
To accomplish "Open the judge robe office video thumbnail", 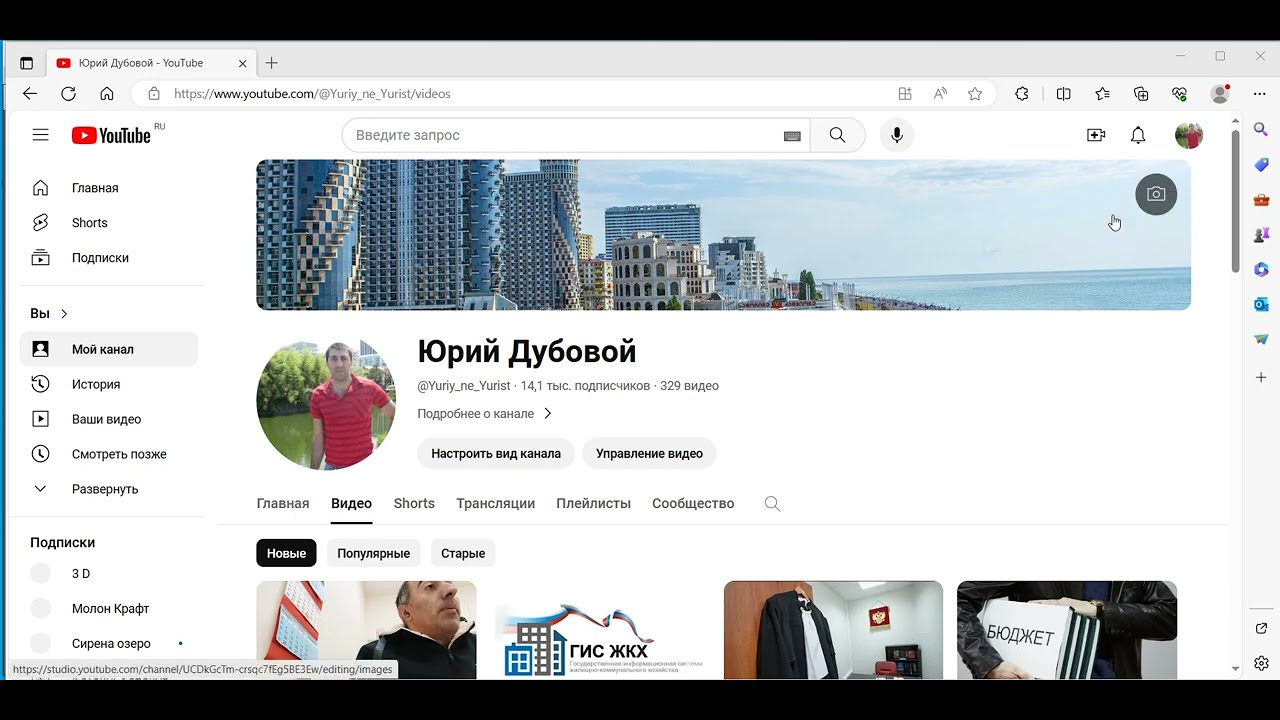I will (x=833, y=630).
